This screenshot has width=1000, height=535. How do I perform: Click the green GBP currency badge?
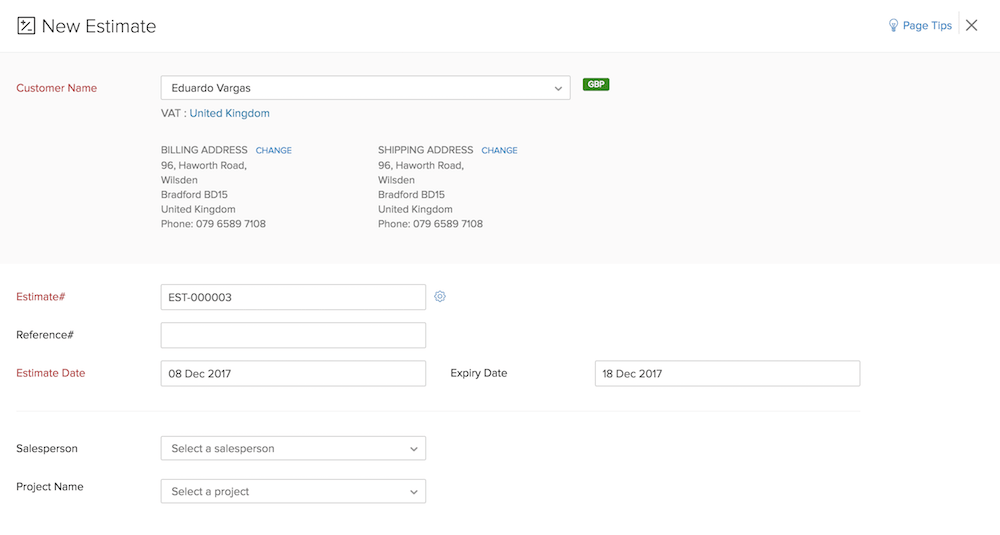(596, 85)
